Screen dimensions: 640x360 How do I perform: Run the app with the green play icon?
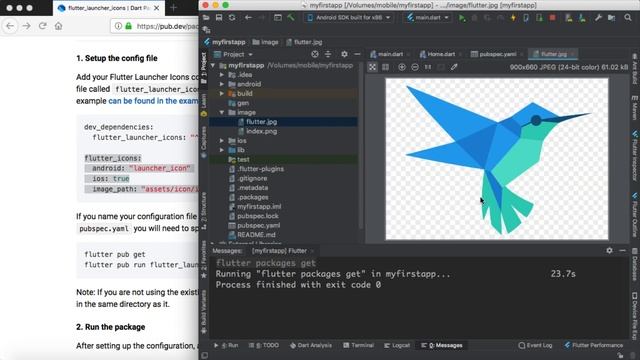(462, 18)
